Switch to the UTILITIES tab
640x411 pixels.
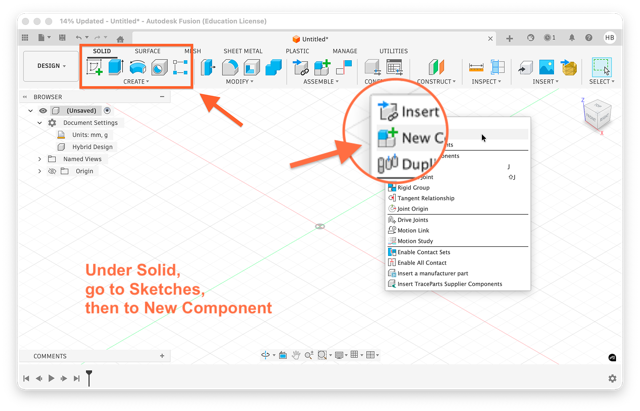pyautogui.click(x=393, y=51)
